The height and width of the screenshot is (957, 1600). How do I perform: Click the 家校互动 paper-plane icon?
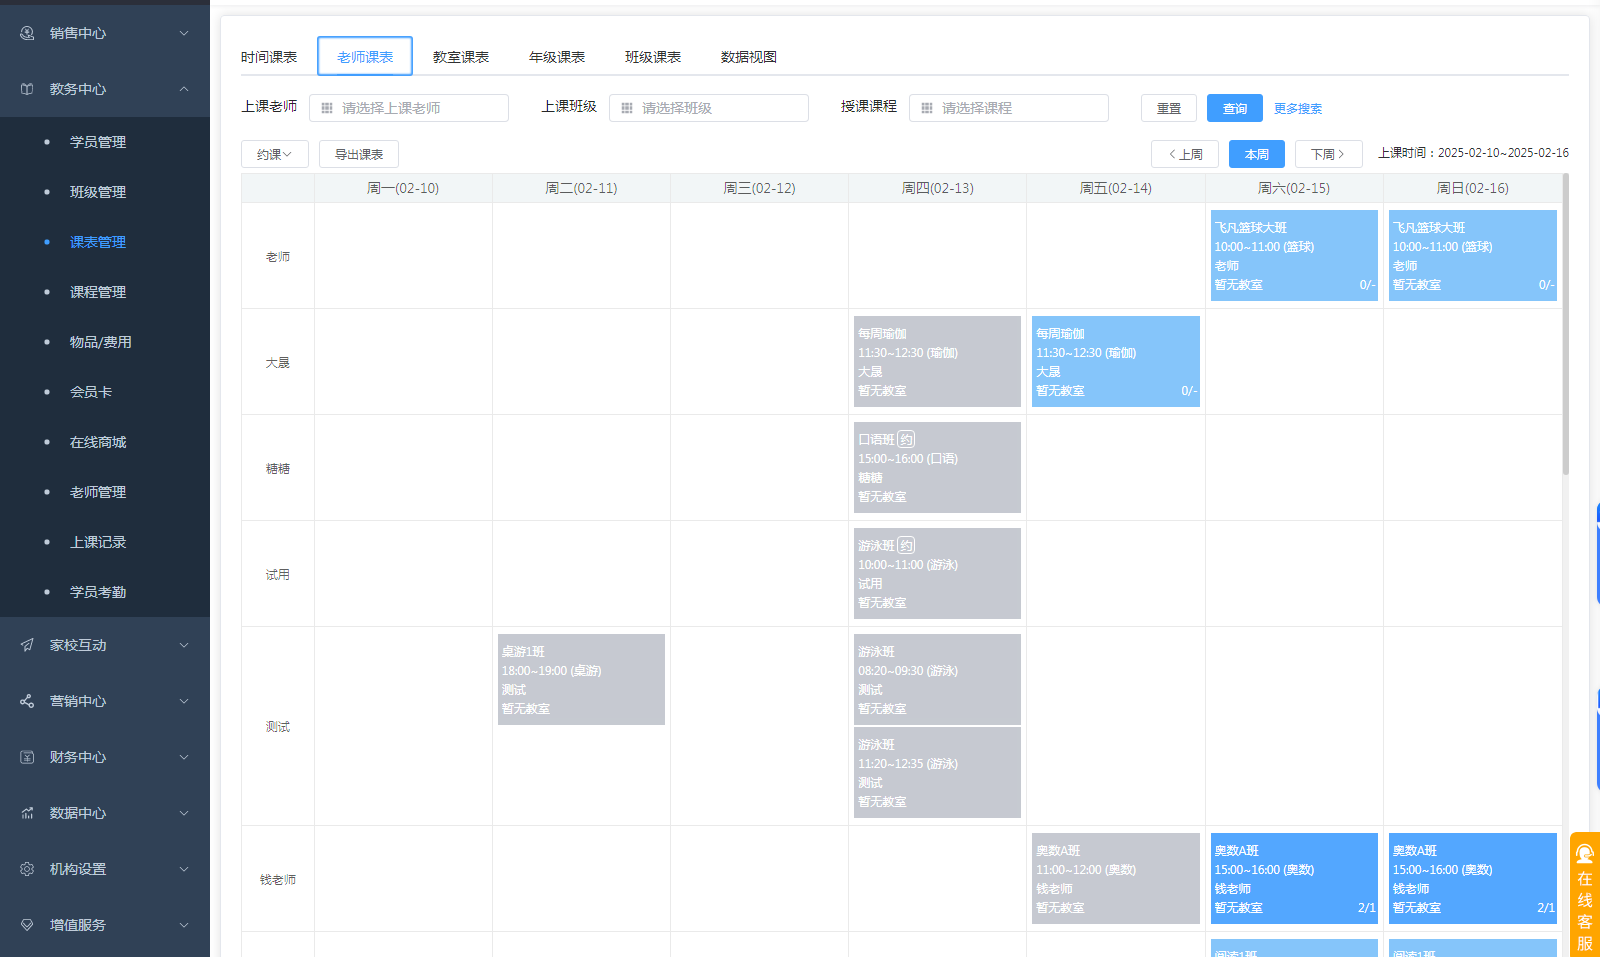27,645
